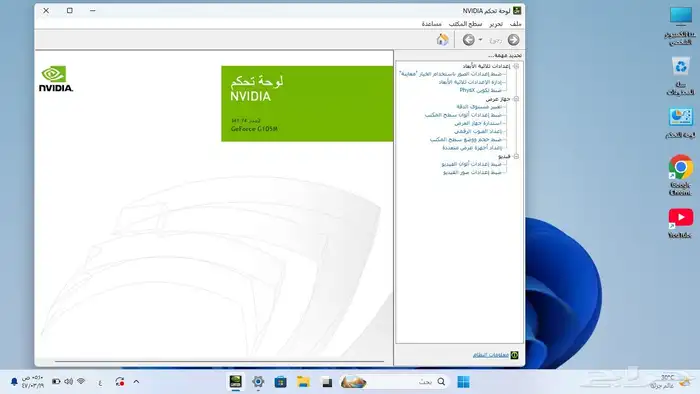Click the system information icon at panel bottom

click(x=514, y=355)
